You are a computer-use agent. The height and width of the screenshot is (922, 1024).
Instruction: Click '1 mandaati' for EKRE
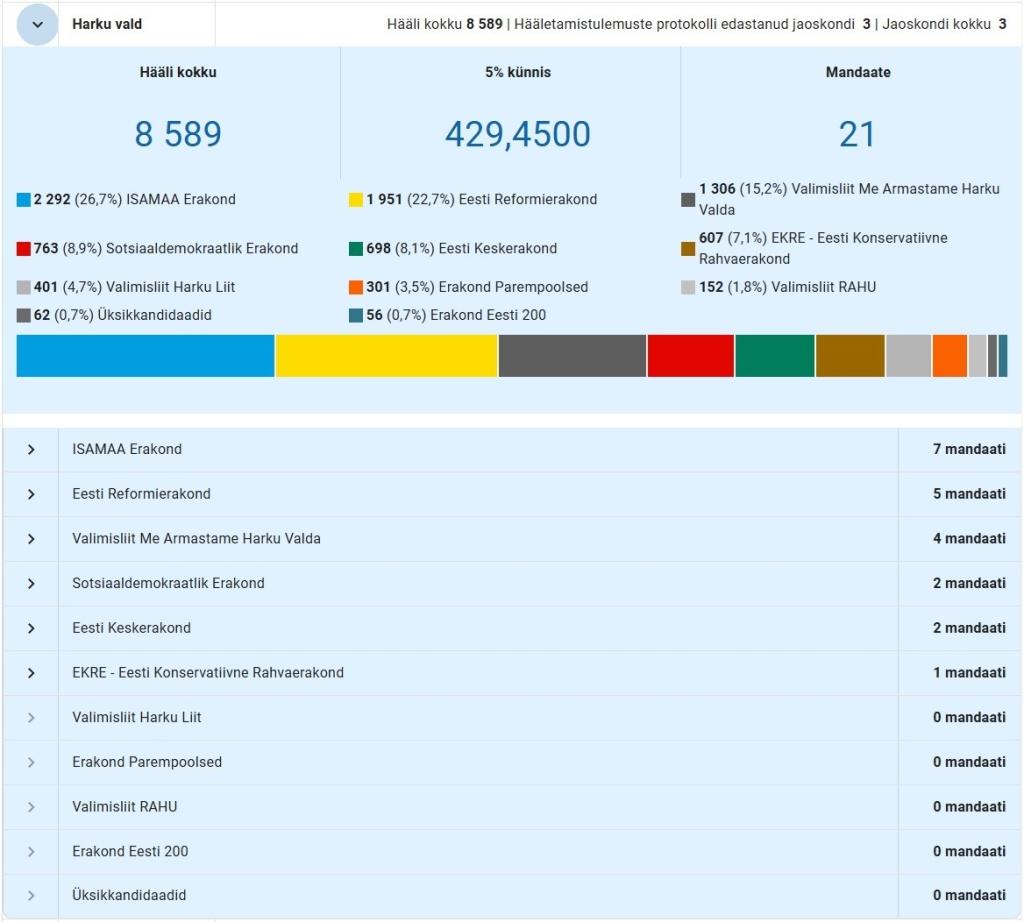coord(969,673)
